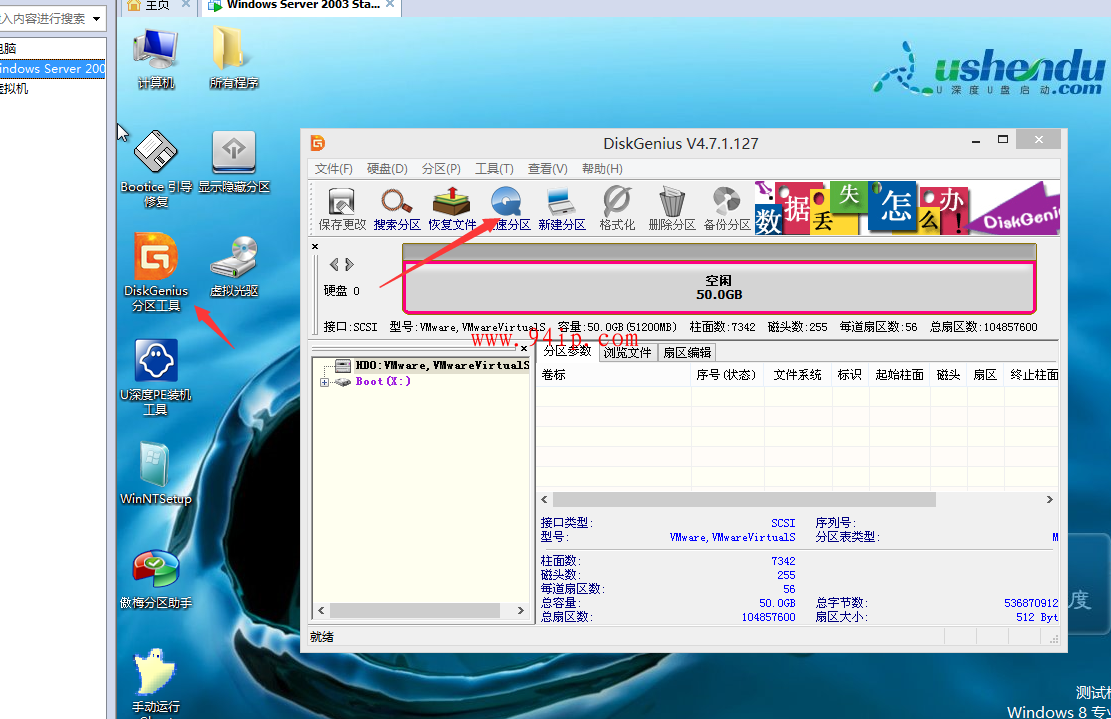The height and width of the screenshot is (719, 1111).
Task: Sort by 序号(状态) column header
Action: pyautogui.click(x=727, y=375)
